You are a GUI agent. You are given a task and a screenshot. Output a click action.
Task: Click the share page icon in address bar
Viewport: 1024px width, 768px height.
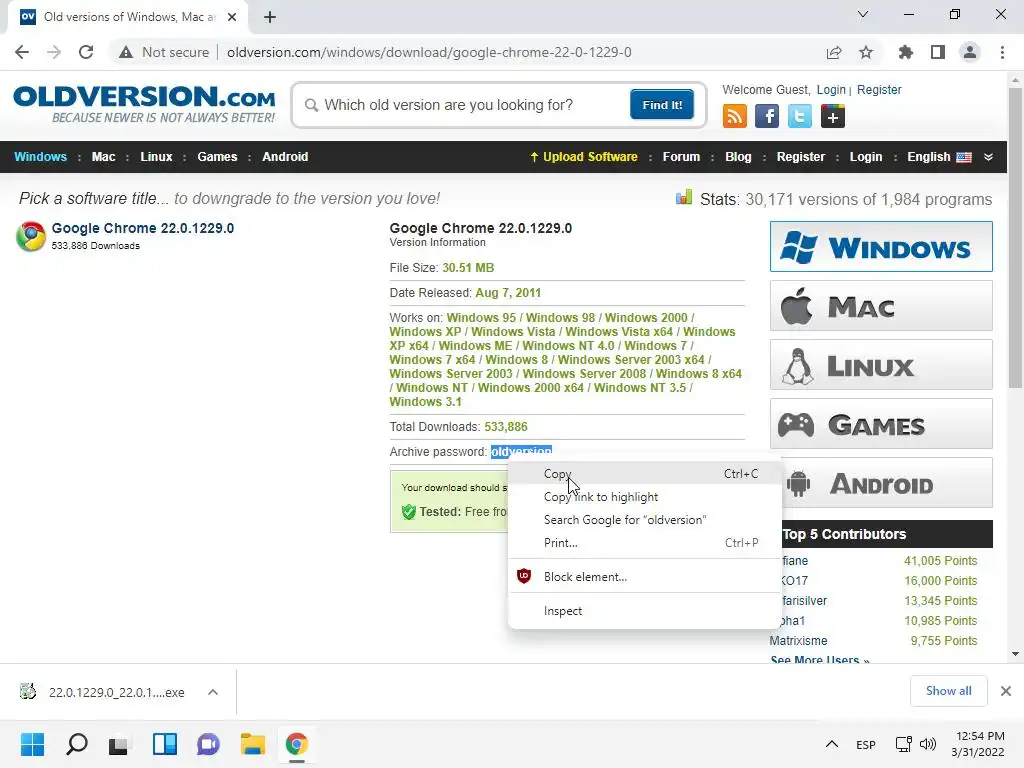tap(834, 52)
